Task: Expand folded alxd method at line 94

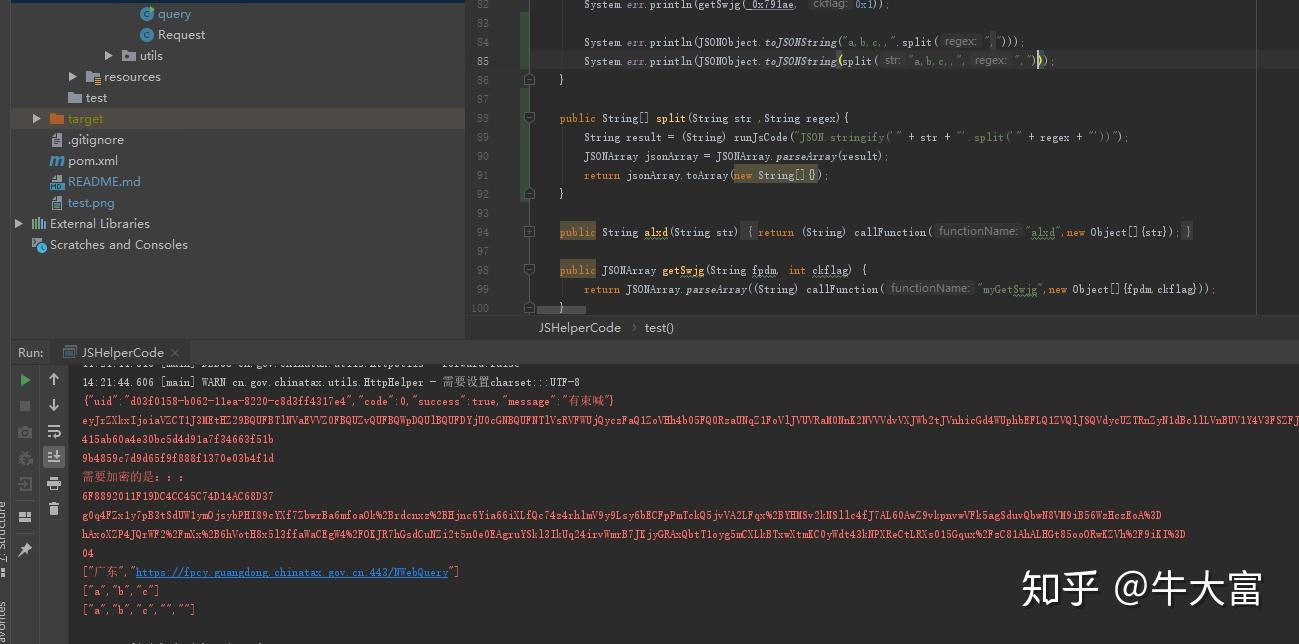Action: click(529, 232)
